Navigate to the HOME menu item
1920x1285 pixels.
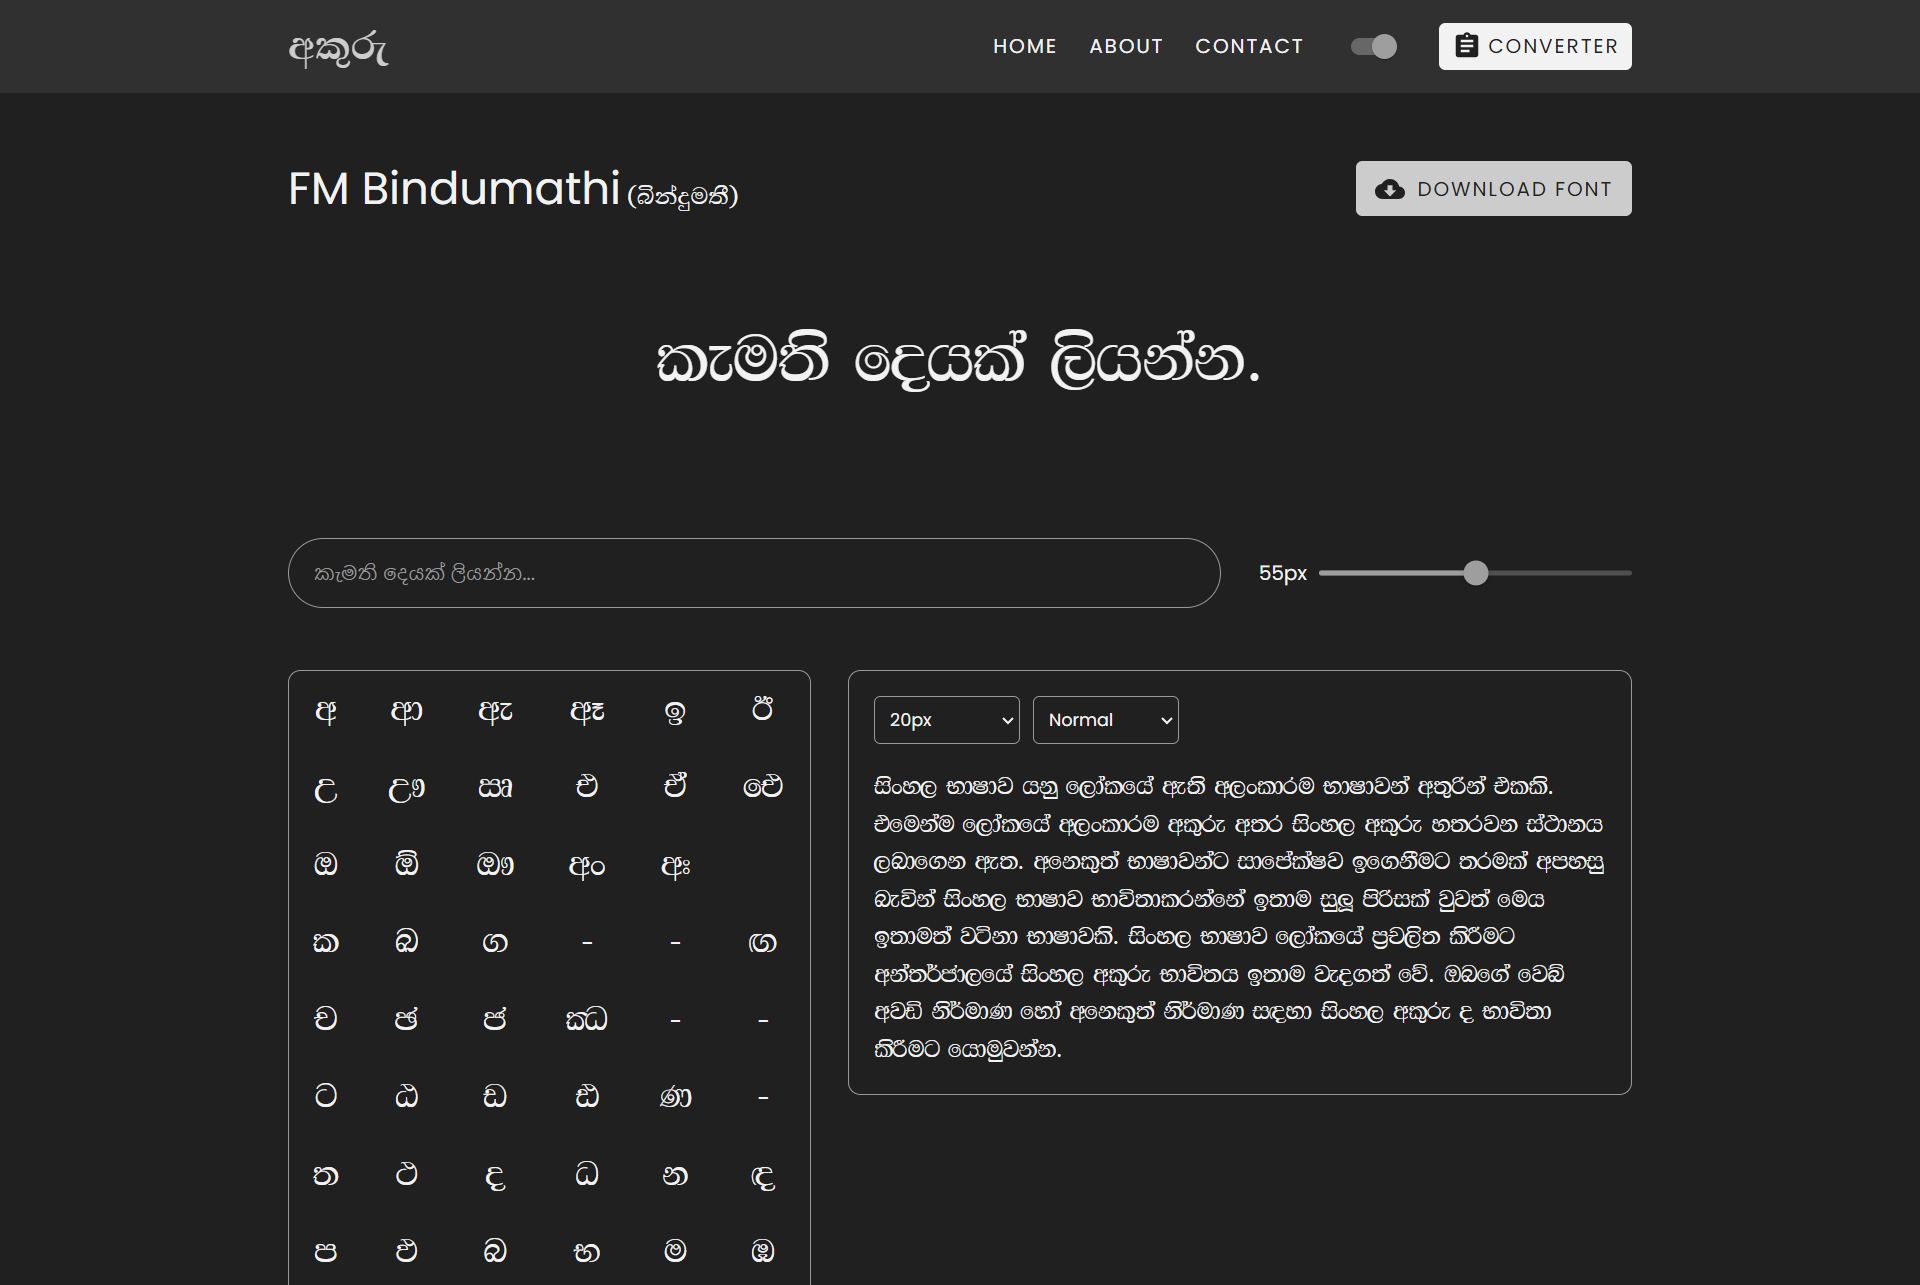1024,46
